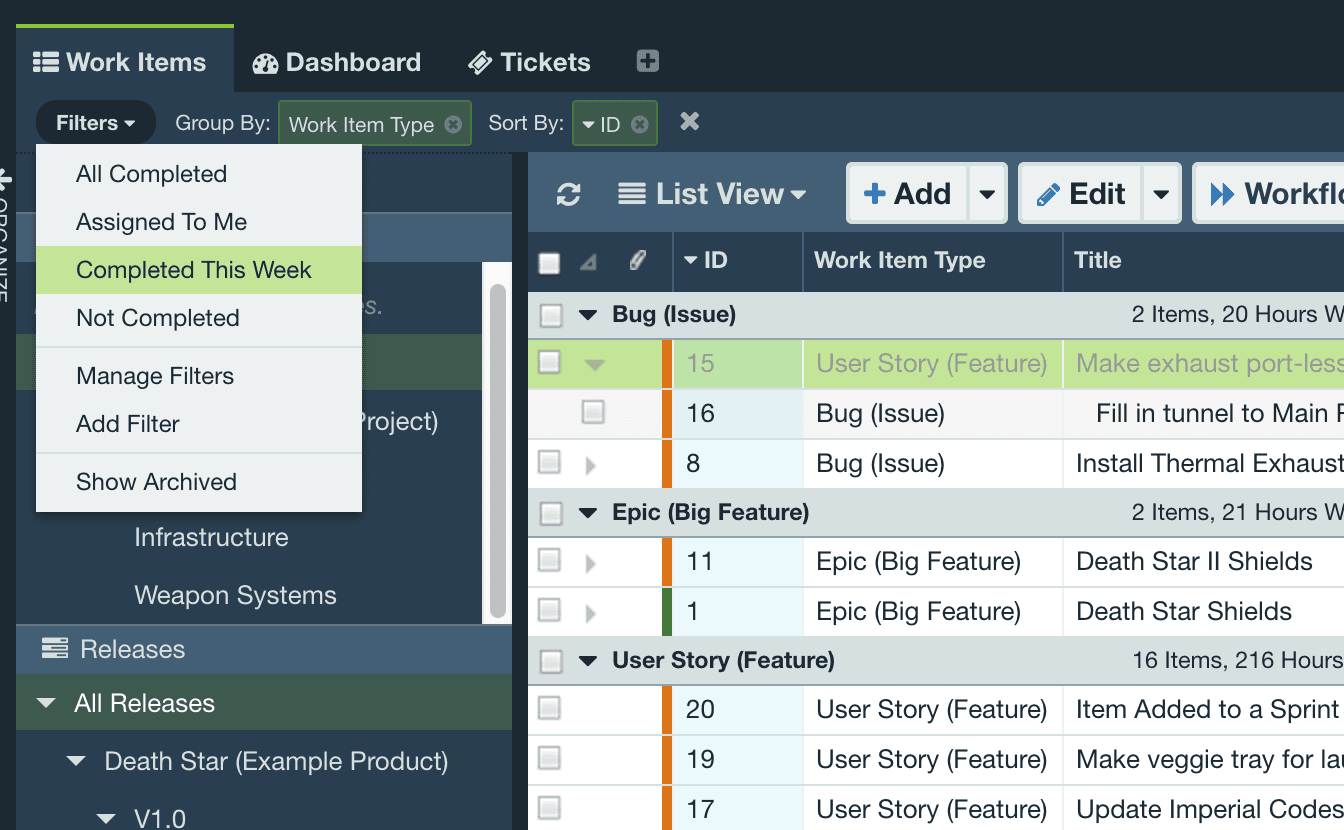Screen dimensions: 1344x830
Task: Select Manage Filters from menu
Action: click(x=155, y=376)
